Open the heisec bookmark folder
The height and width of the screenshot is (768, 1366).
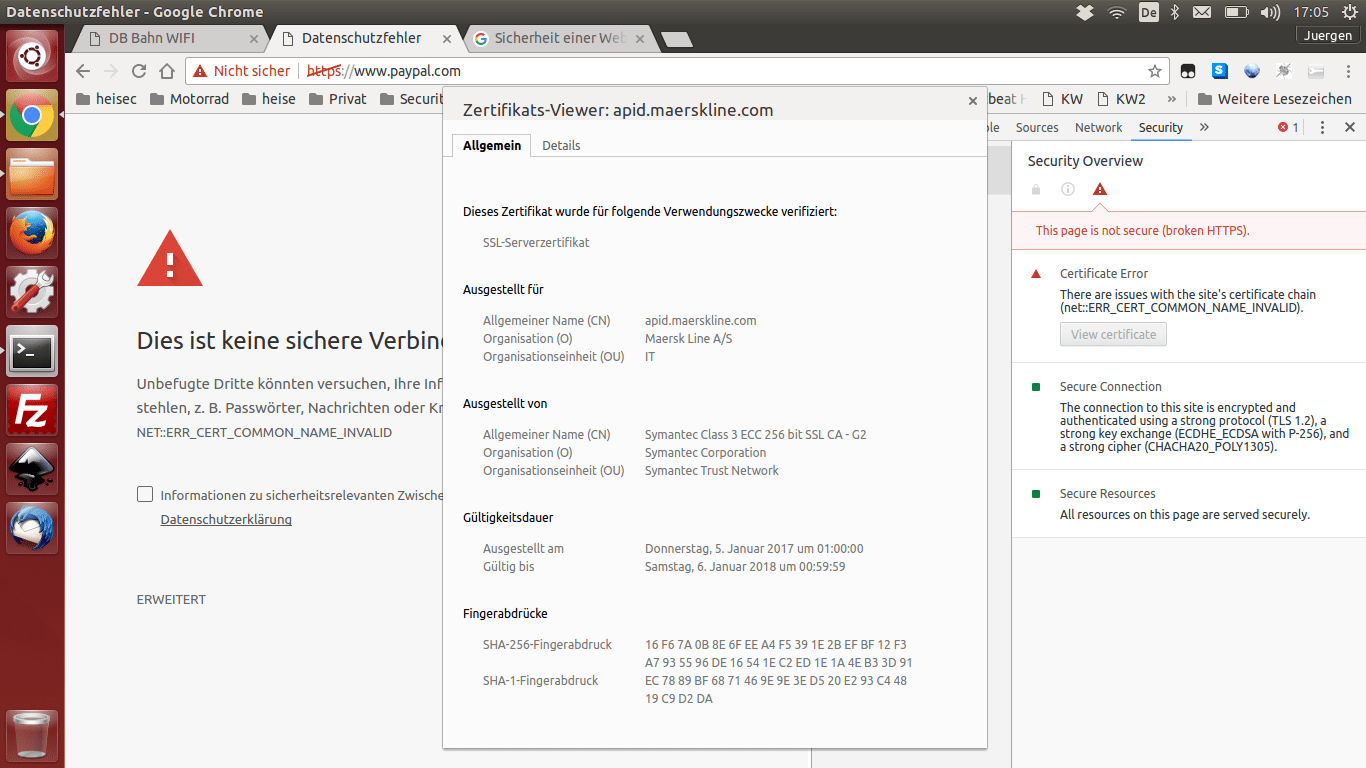click(106, 99)
